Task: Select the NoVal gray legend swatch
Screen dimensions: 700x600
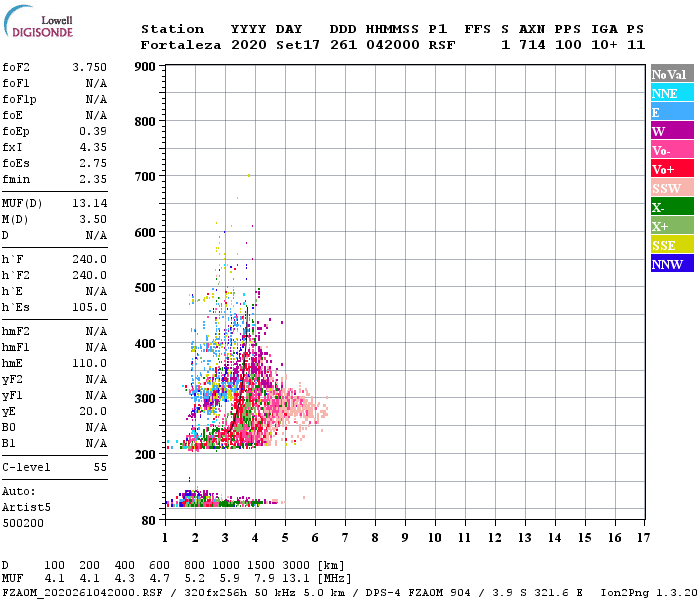Action: point(672,74)
